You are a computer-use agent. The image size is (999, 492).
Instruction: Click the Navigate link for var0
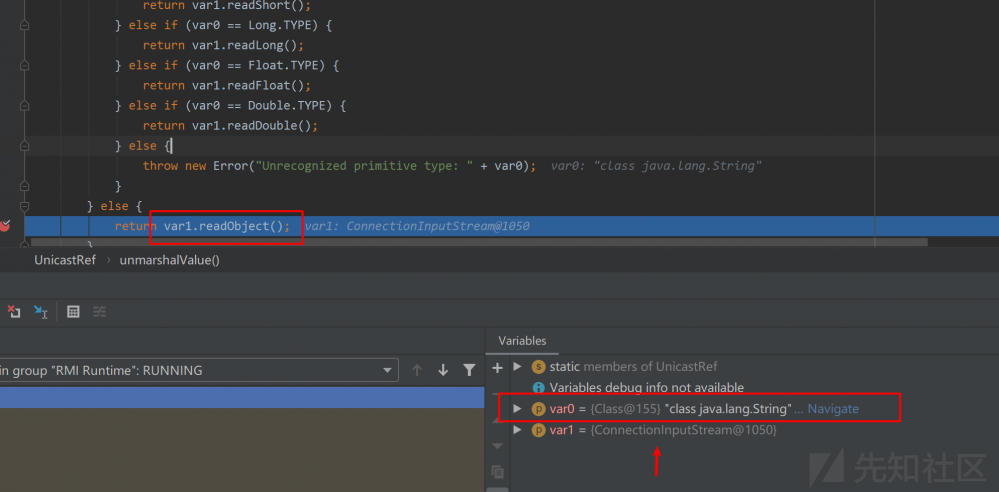(x=833, y=409)
